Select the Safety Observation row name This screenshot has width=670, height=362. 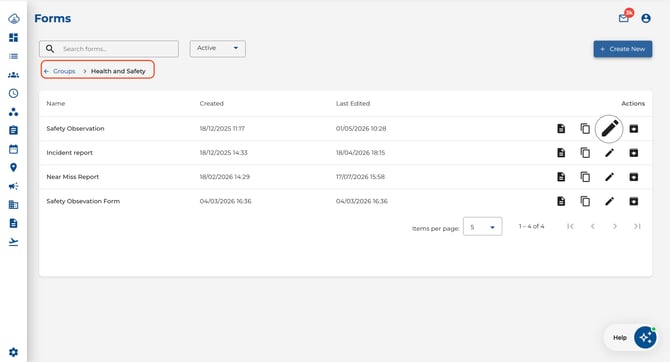click(75, 129)
